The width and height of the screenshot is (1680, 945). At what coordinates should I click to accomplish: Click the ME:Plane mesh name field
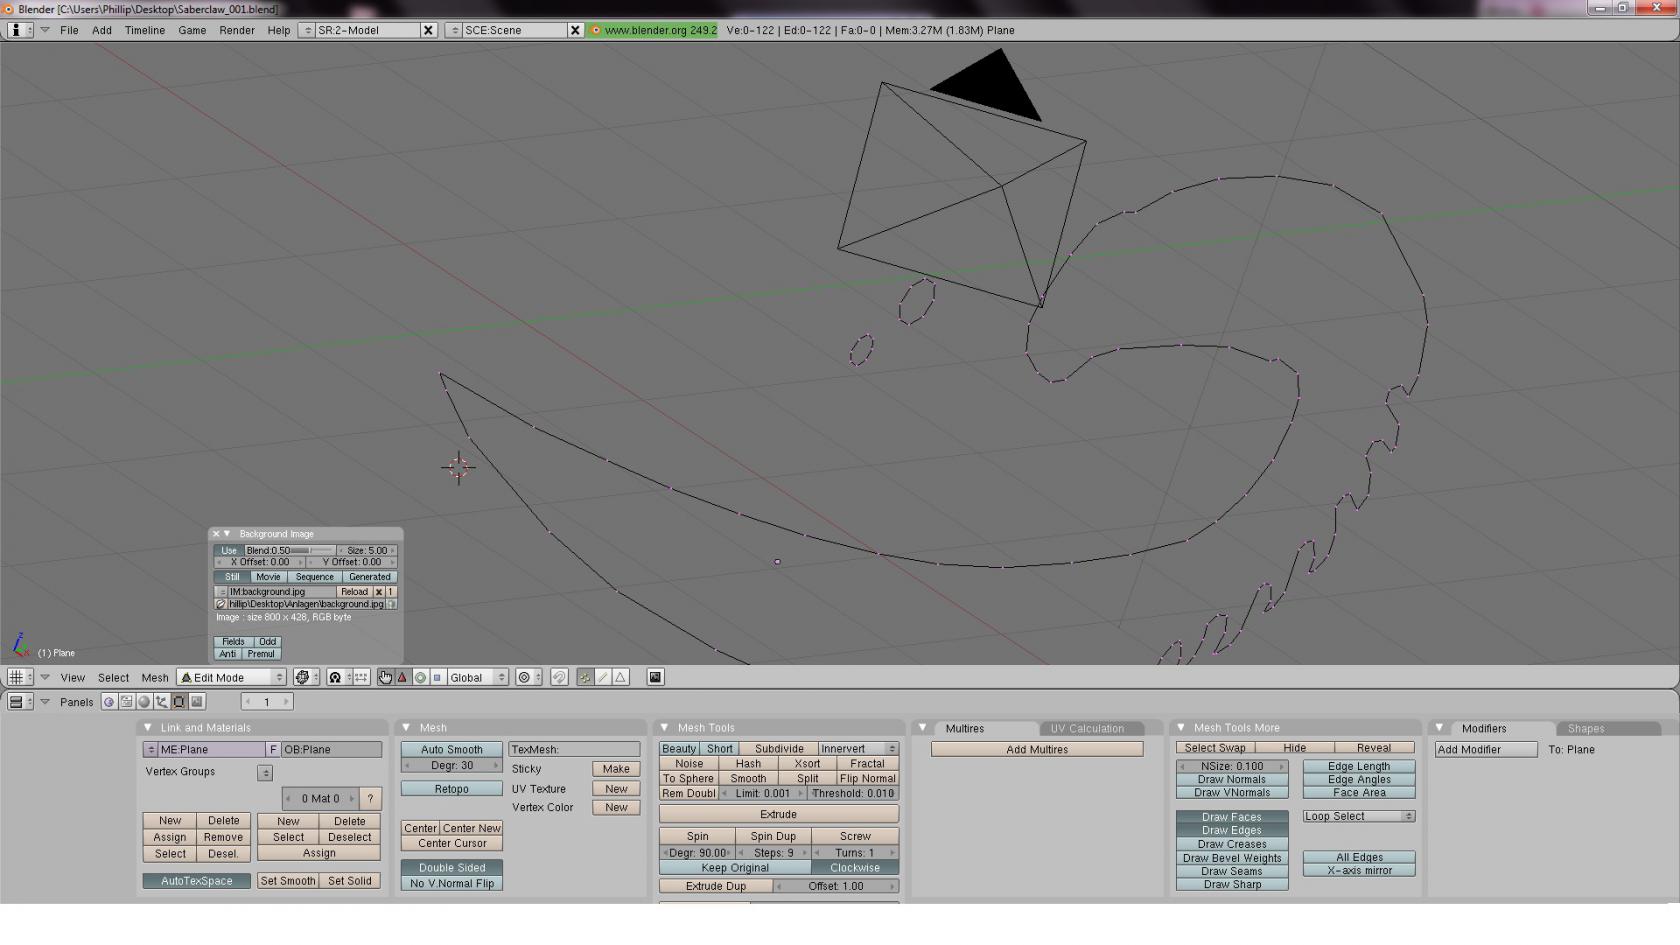coord(210,750)
